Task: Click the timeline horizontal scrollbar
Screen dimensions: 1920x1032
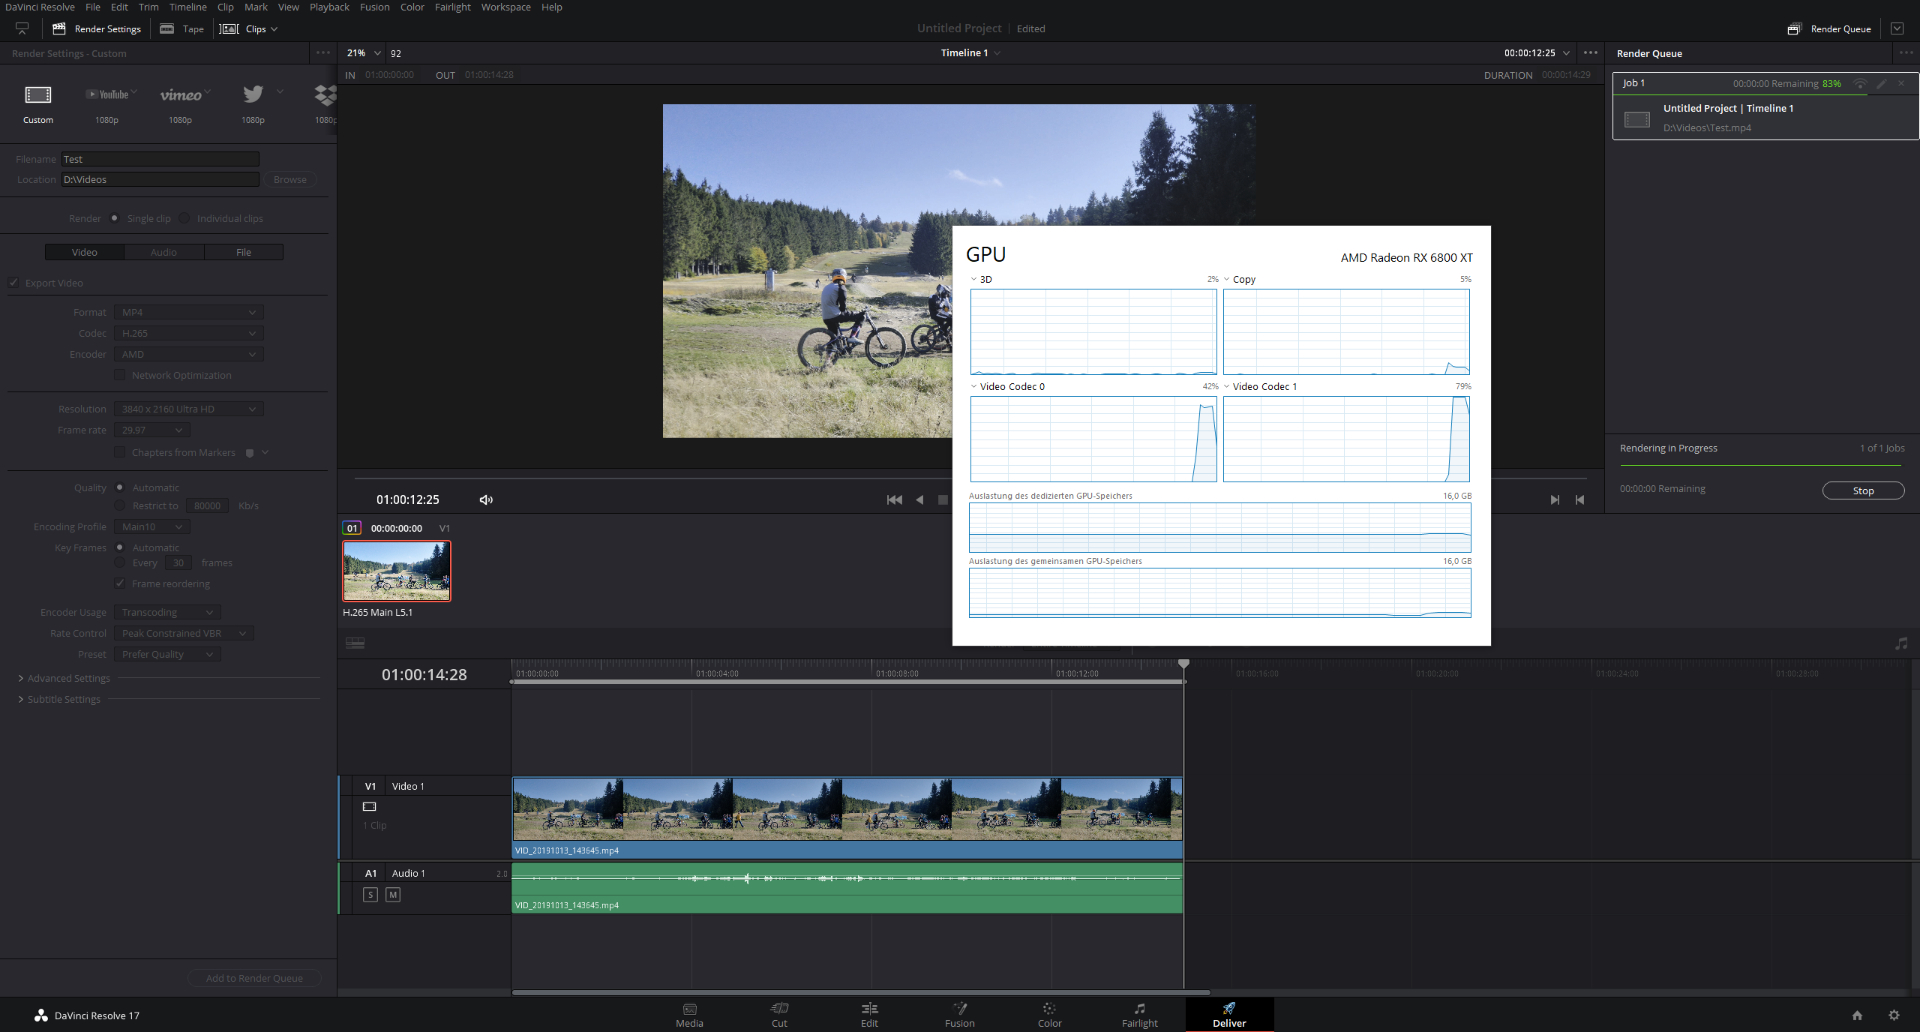Action: 861,992
